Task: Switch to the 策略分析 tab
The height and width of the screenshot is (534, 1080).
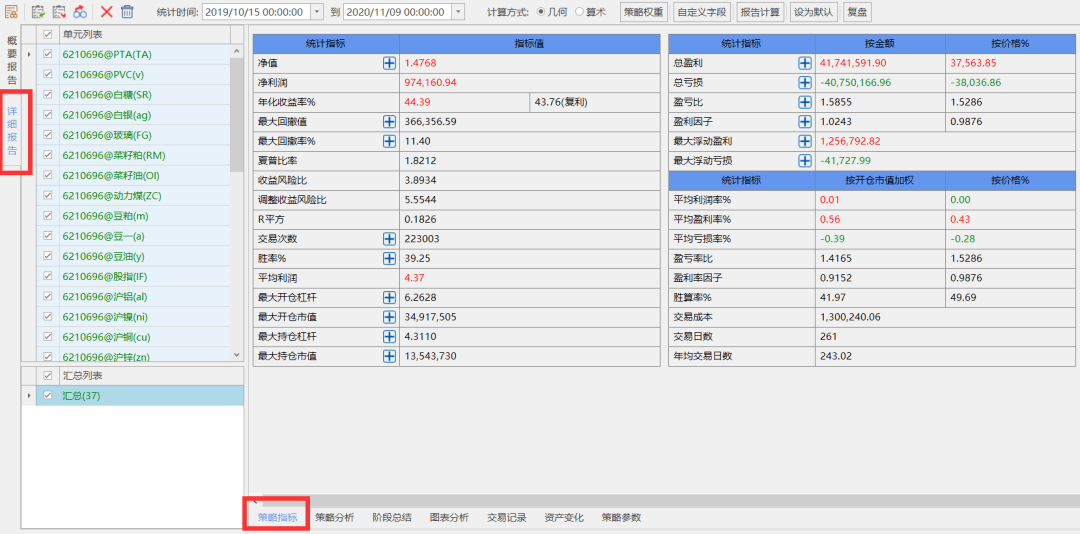Action: tap(334, 517)
